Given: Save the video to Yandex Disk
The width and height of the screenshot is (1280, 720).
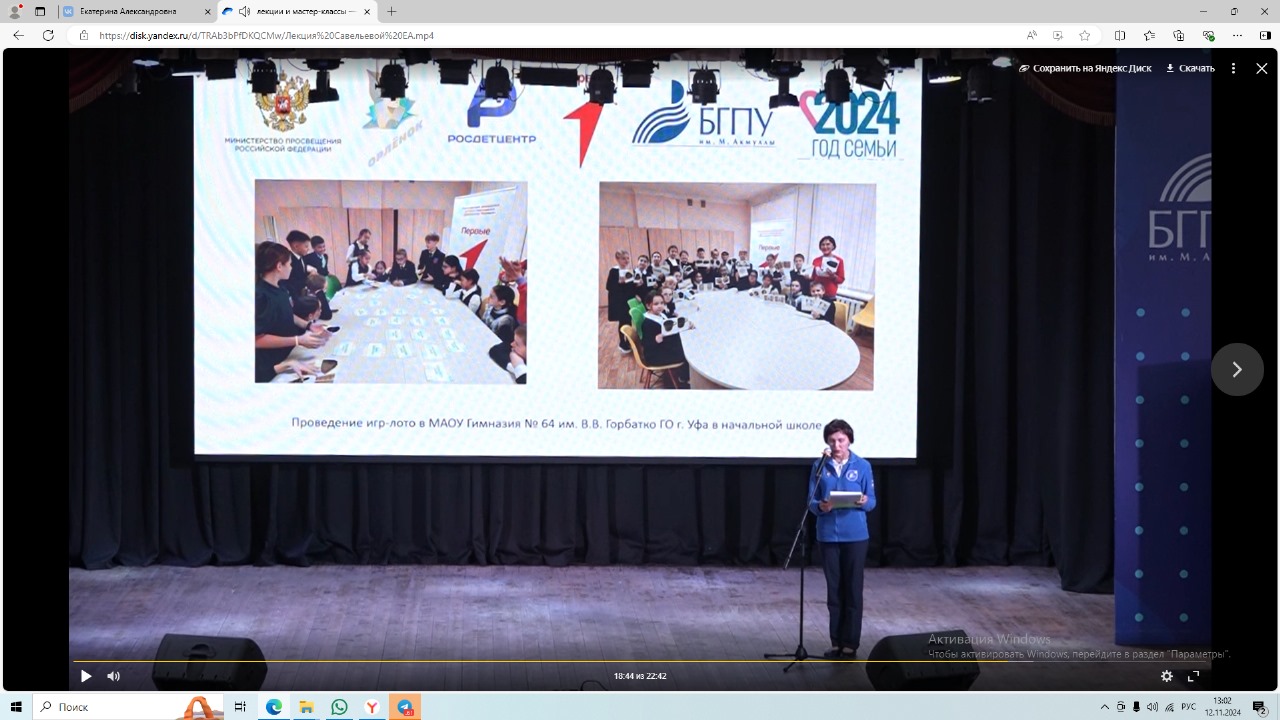Looking at the screenshot, I should (1085, 68).
